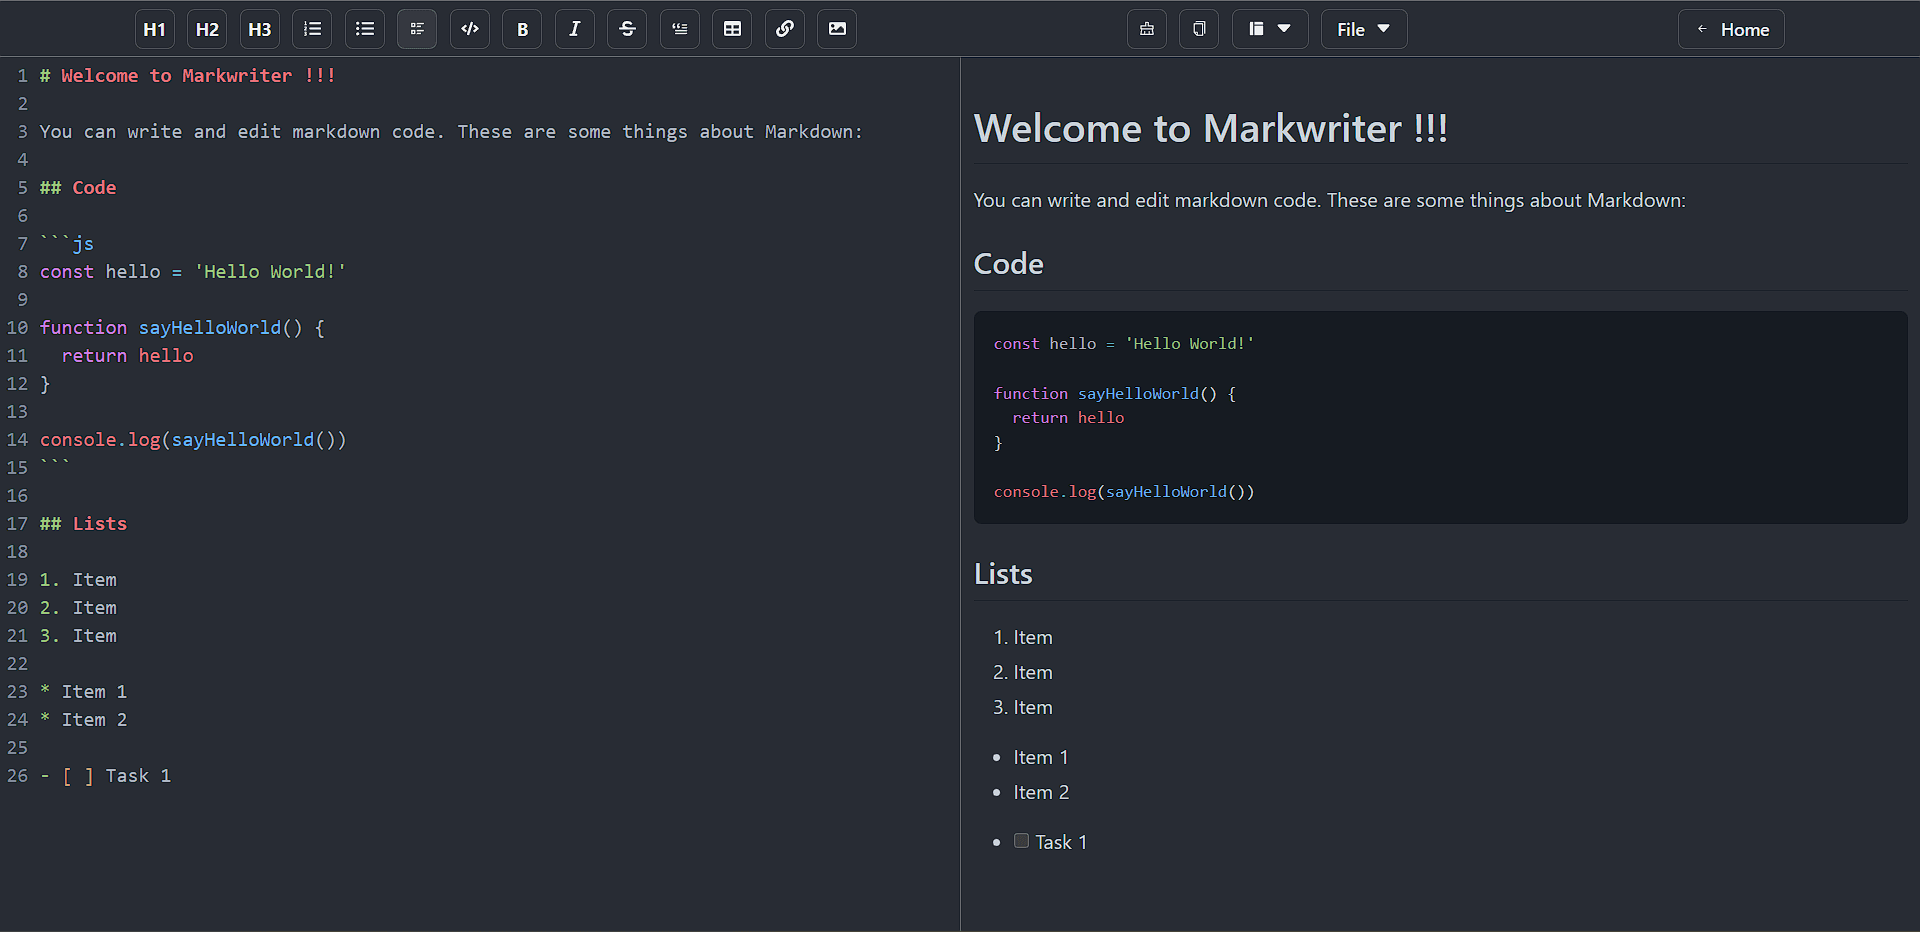The height and width of the screenshot is (932, 1920).
Task: Insert an H1 heading
Action: [x=155, y=29]
